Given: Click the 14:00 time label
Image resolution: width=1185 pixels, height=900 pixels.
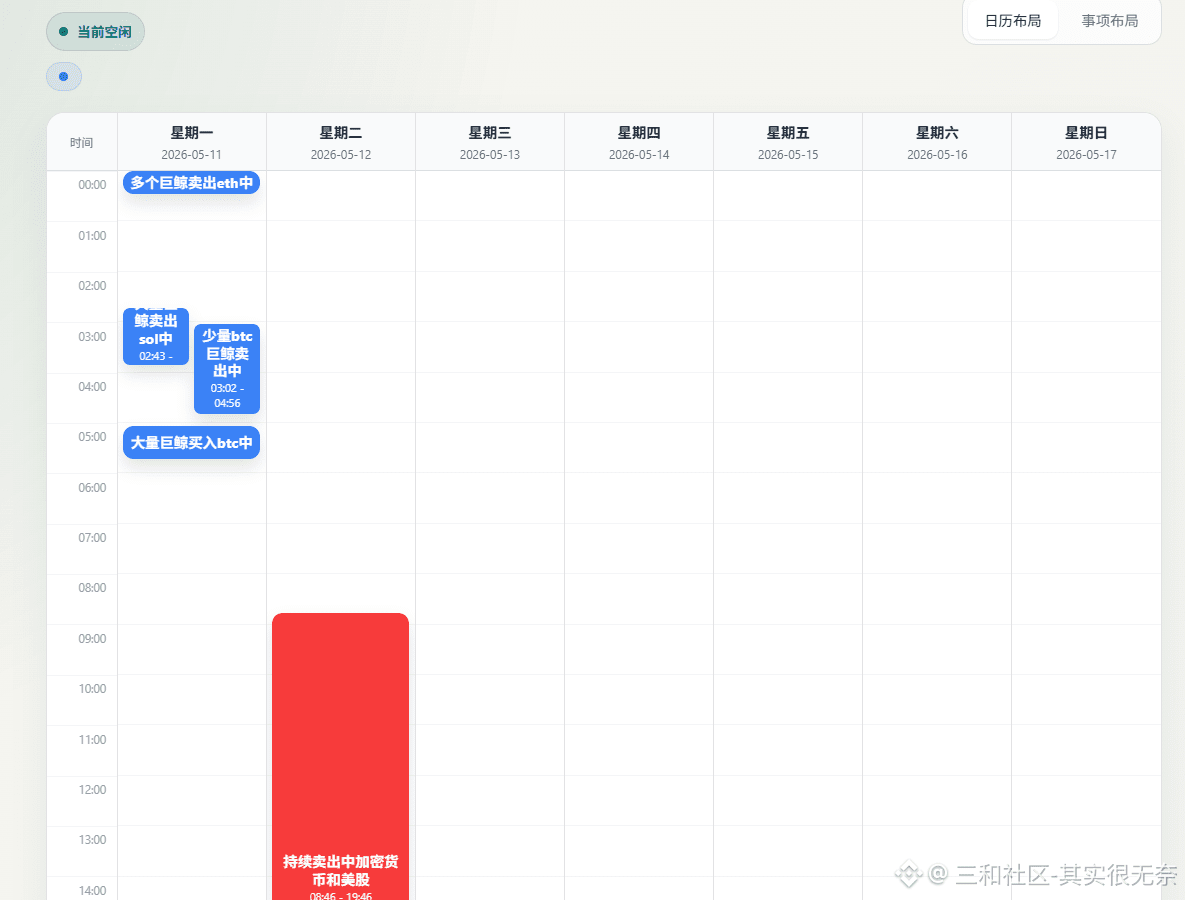Looking at the screenshot, I should tap(92, 890).
